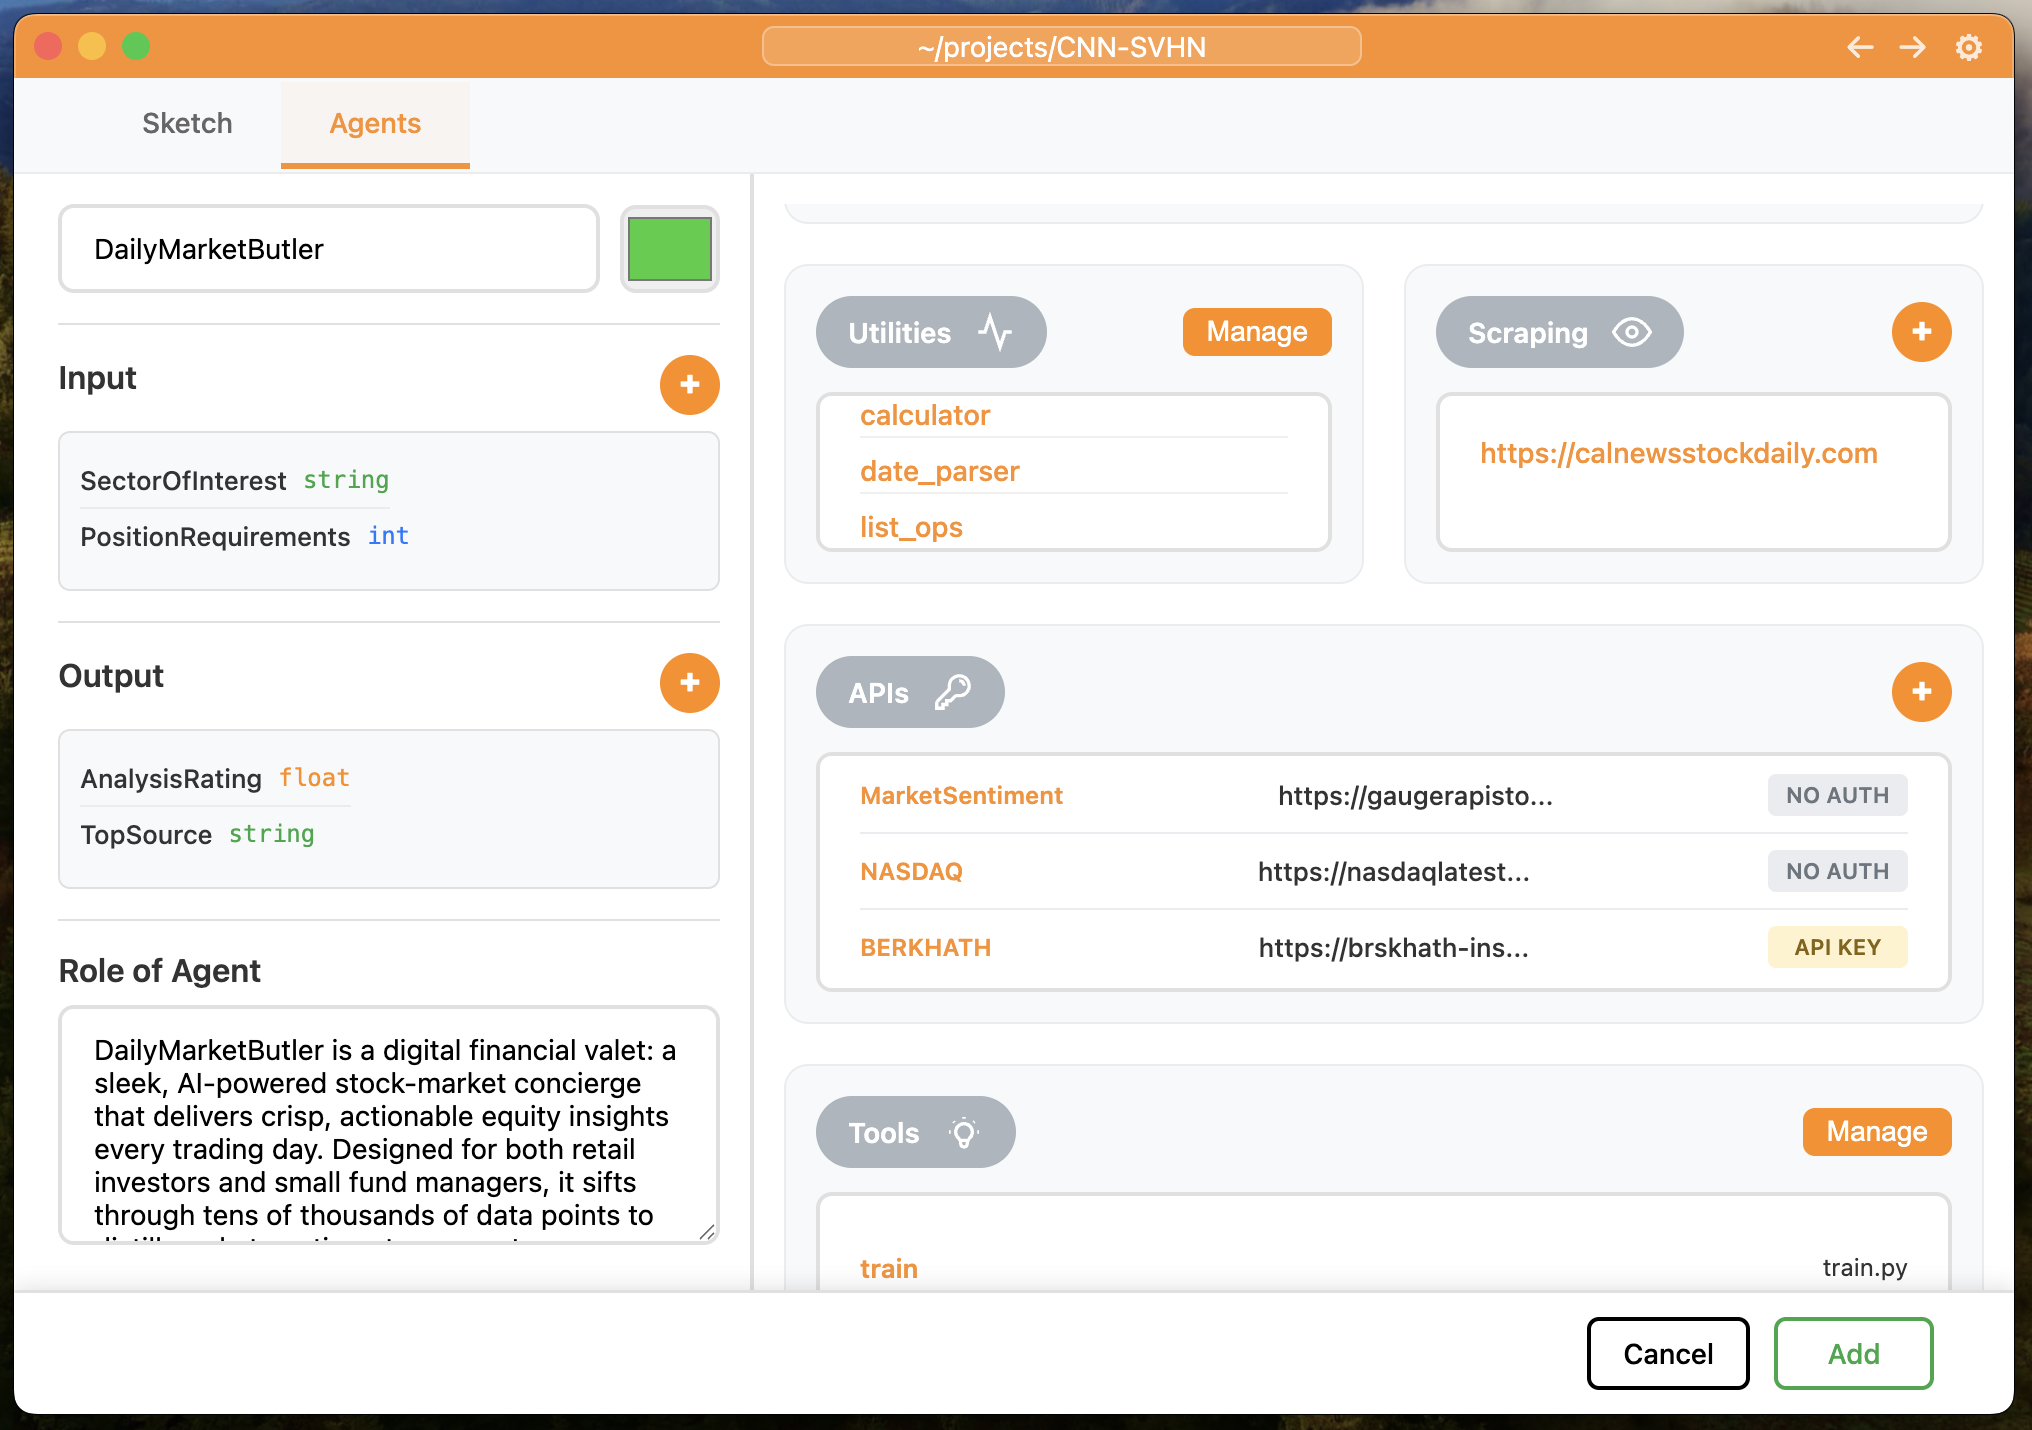Switch to the Sketch tab
The width and height of the screenshot is (2032, 1430).
point(187,123)
